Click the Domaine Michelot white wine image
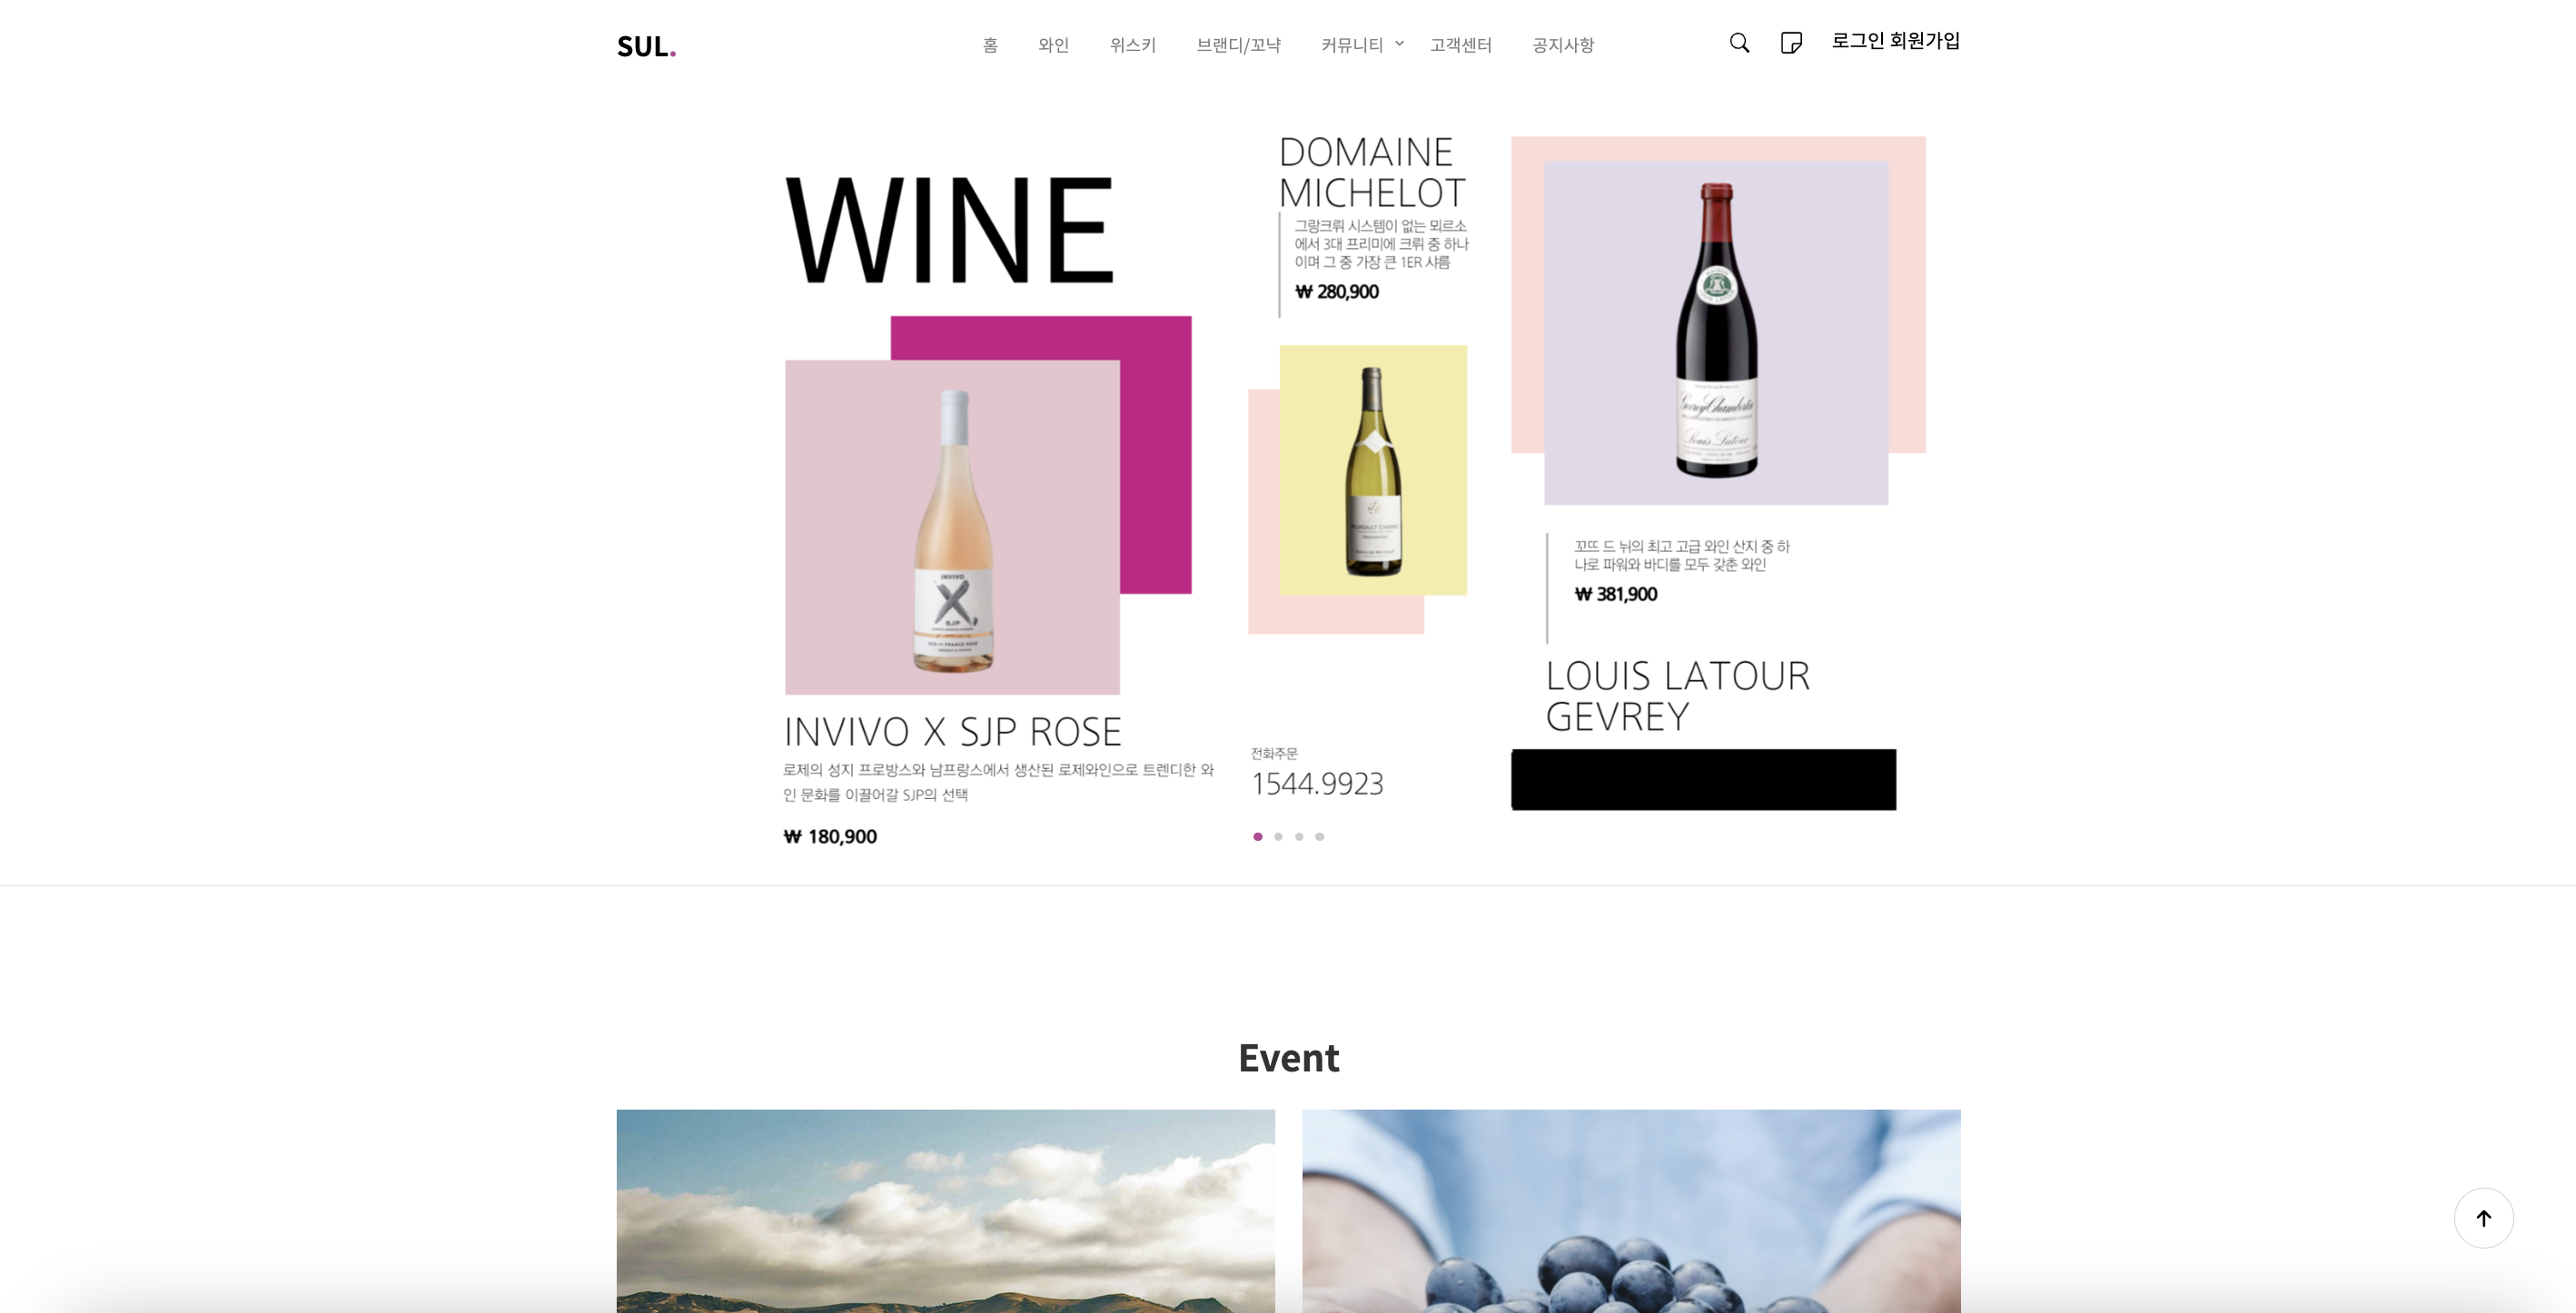Image resolution: width=2576 pixels, height=1313 pixels. [x=1373, y=470]
